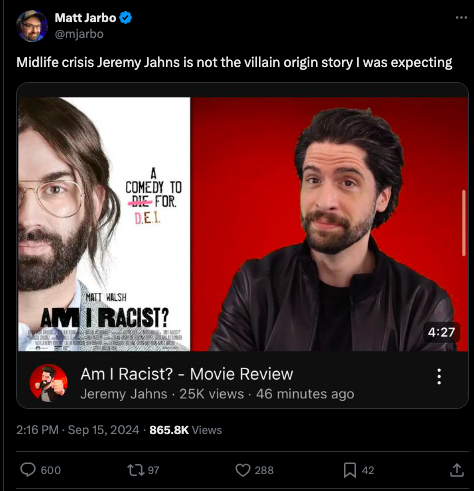474x491 pixels.
Task: Click the reply speech bubble icon
Action: click(x=28, y=469)
